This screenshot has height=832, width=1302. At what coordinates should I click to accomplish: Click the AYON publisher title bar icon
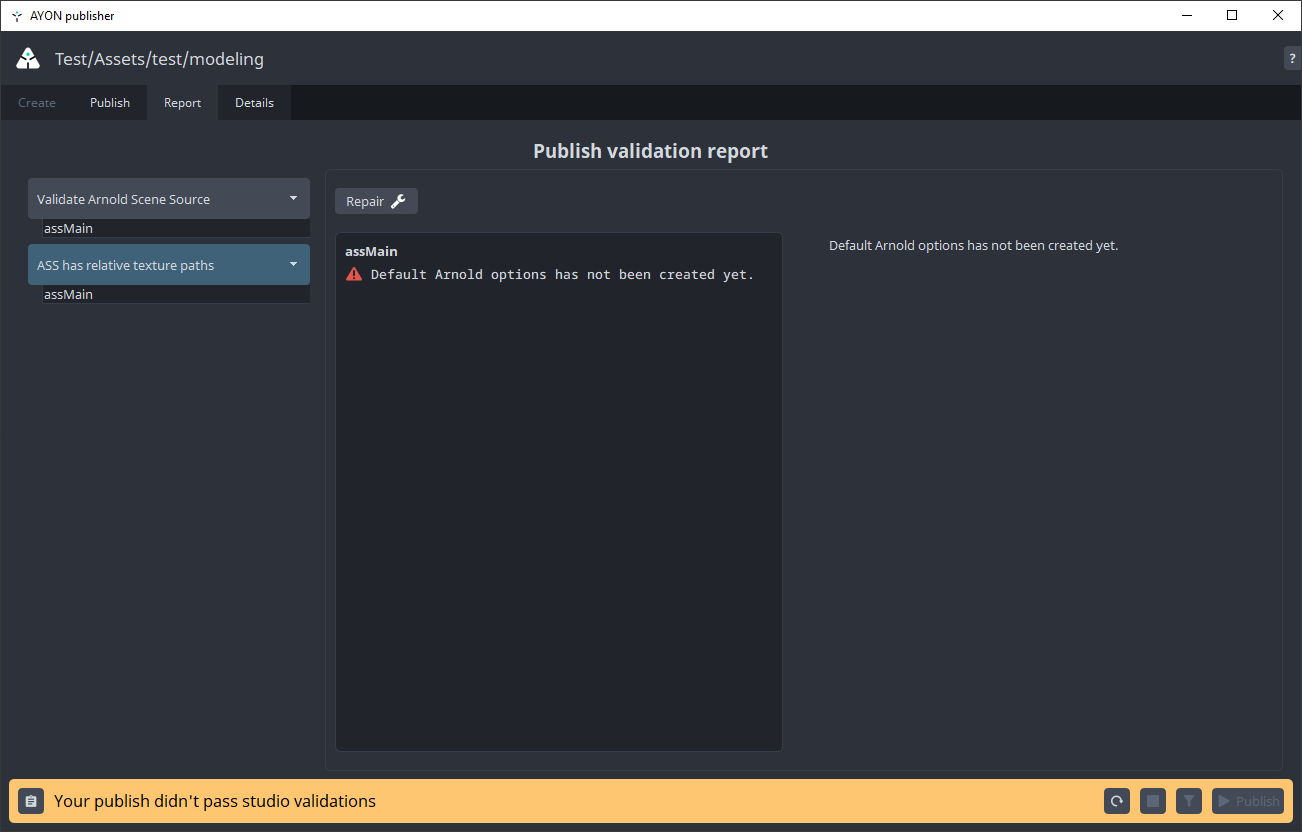[x=17, y=16]
